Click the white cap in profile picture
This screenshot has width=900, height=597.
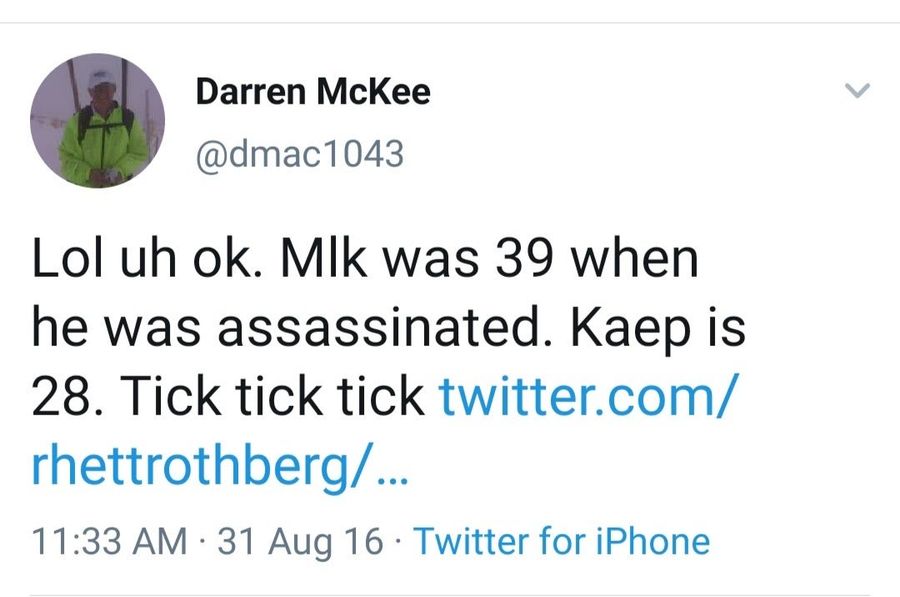coord(101,77)
